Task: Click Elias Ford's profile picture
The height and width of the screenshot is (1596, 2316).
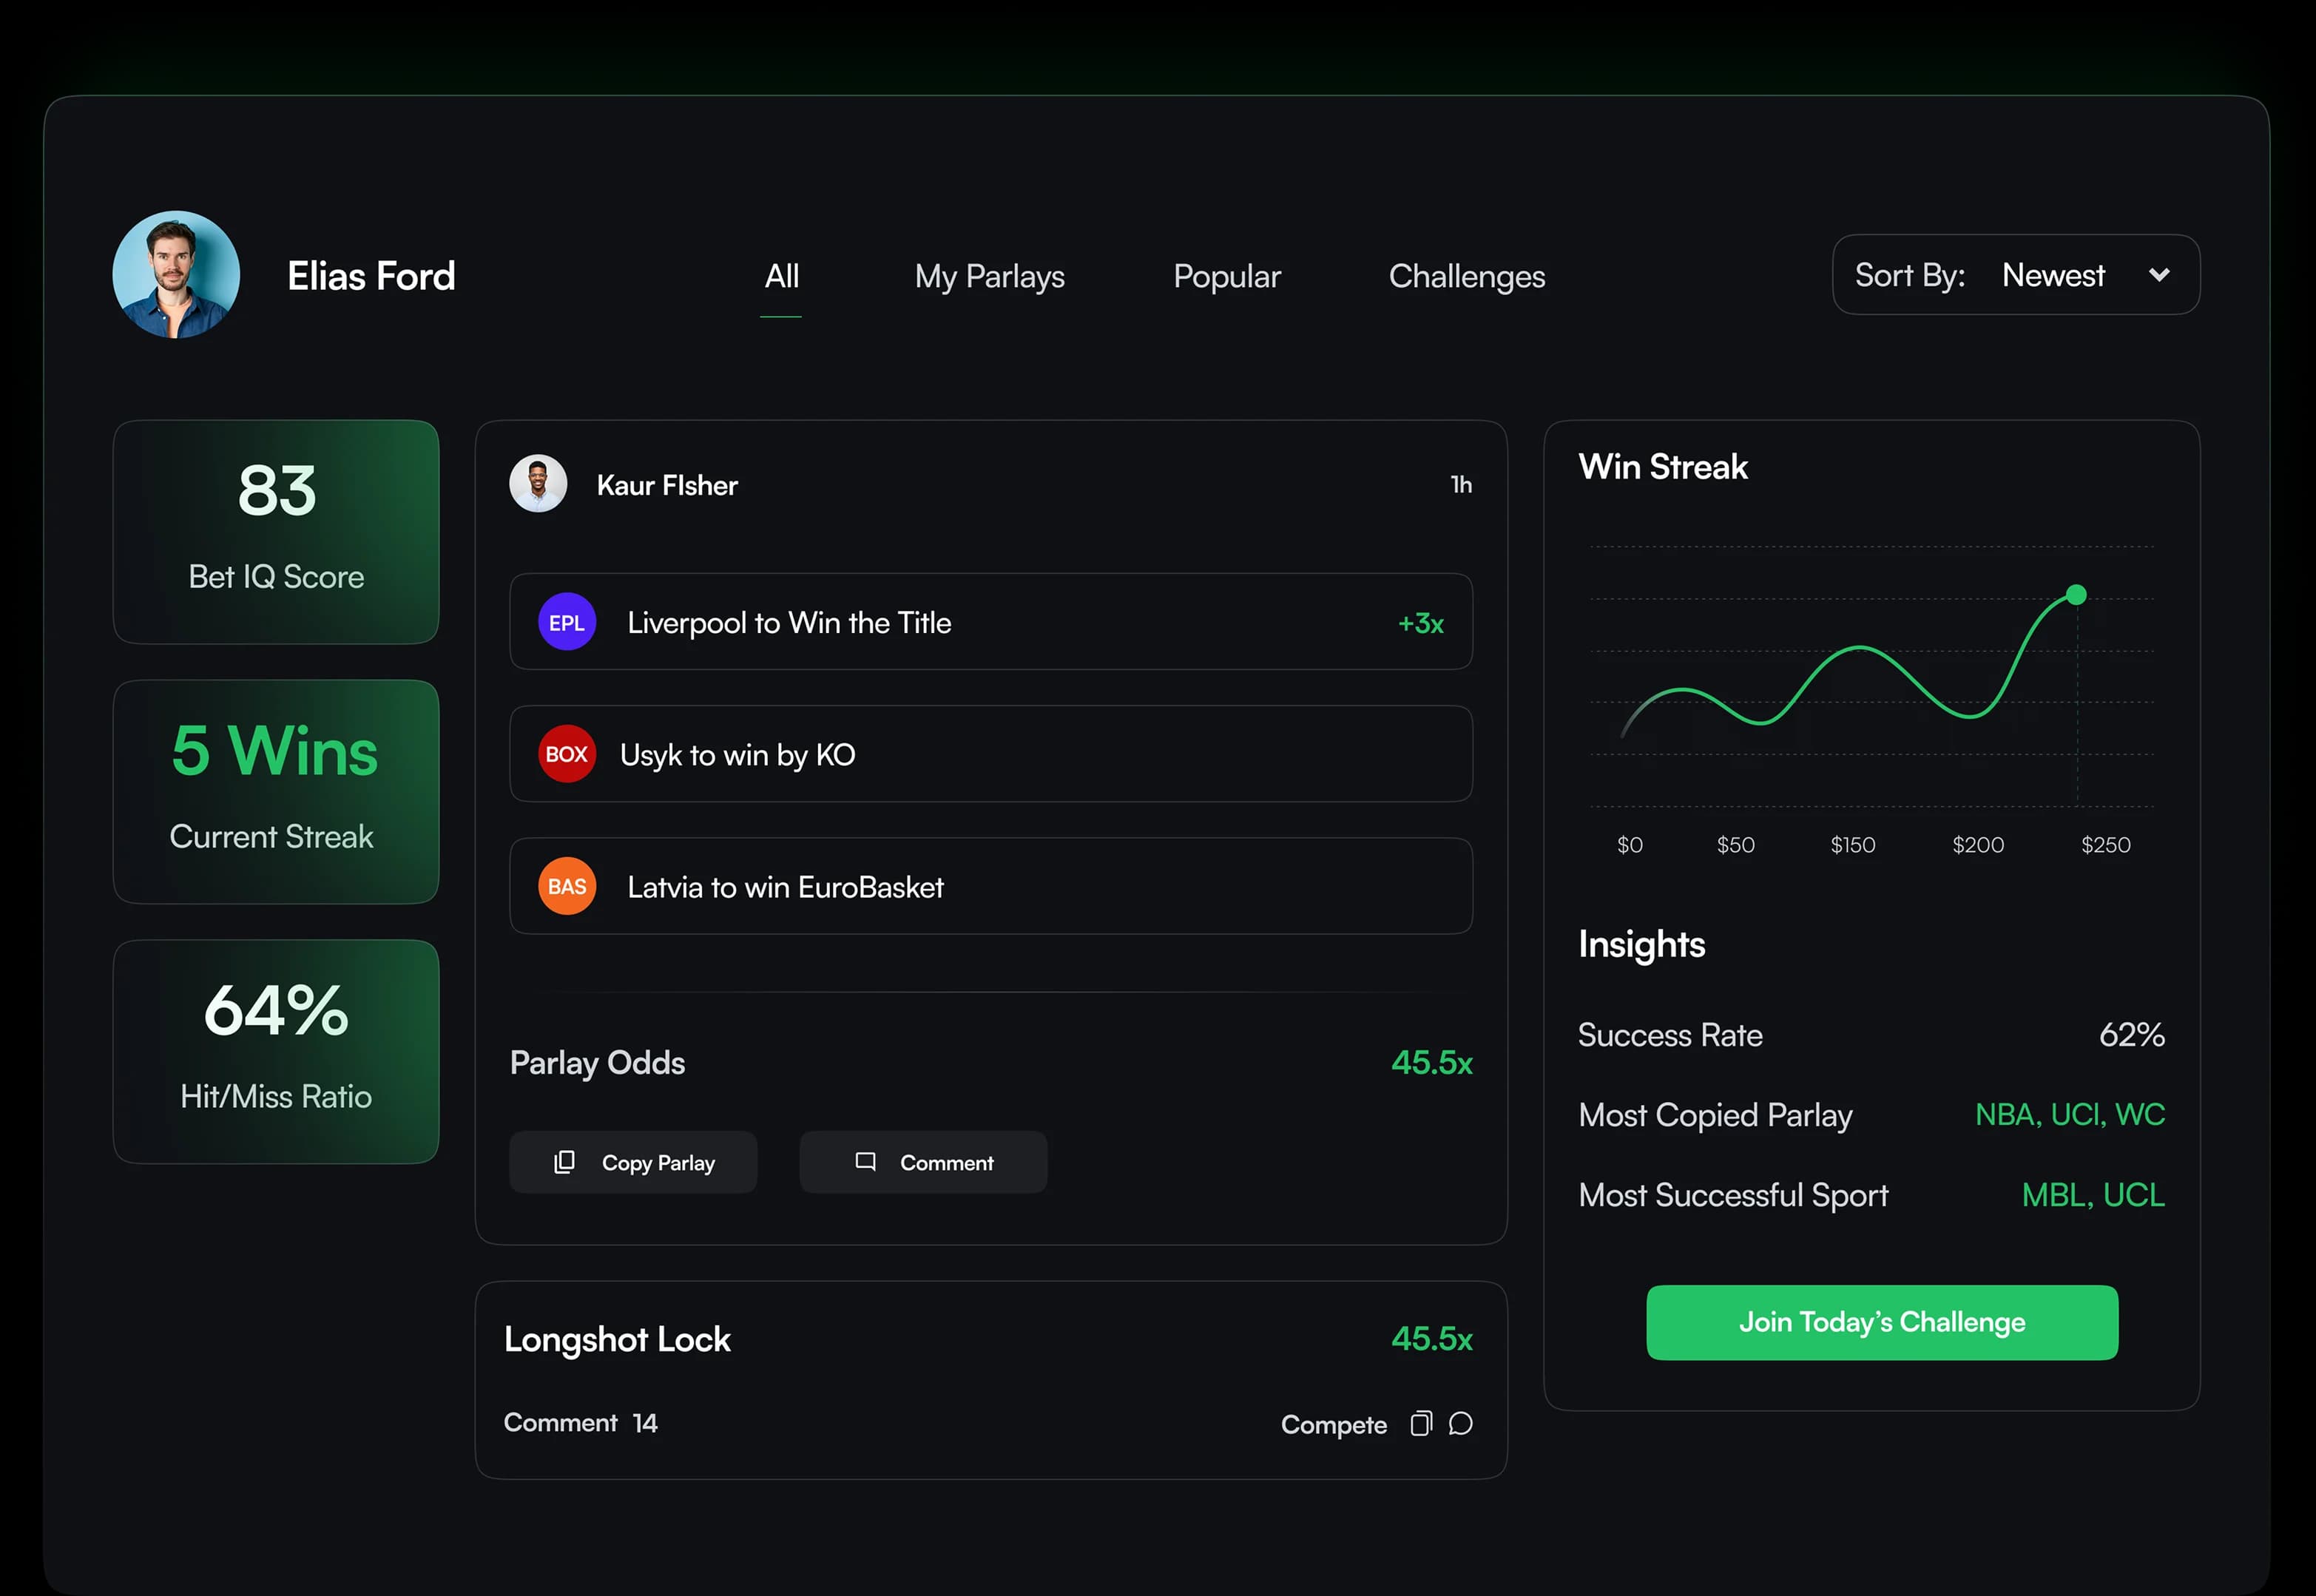Action: point(176,275)
